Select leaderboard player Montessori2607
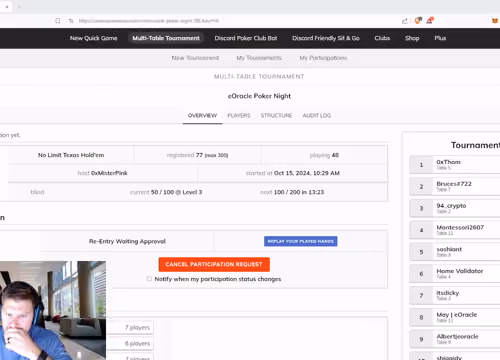The image size is (500, 360). [455, 230]
